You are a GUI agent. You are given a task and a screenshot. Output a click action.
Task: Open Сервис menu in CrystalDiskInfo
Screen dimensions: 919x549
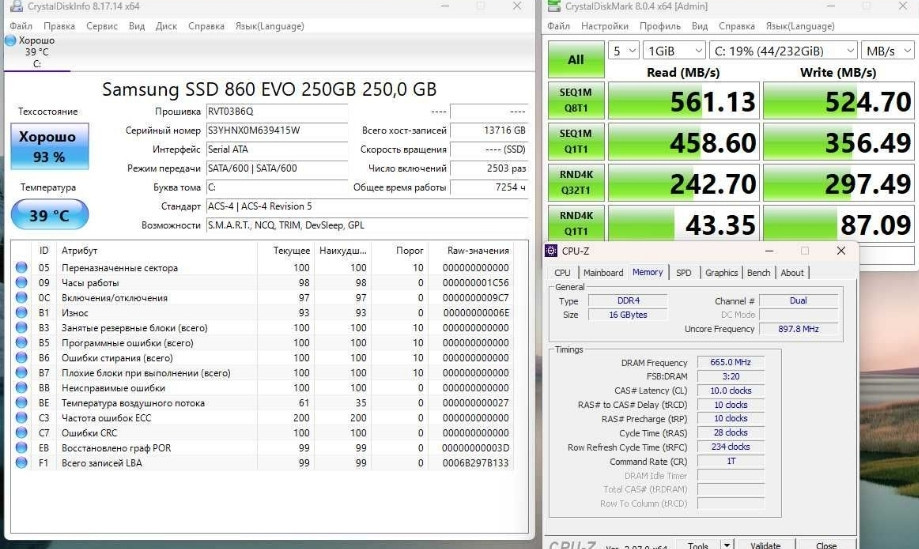pyautogui.click(x=102, y=26)
